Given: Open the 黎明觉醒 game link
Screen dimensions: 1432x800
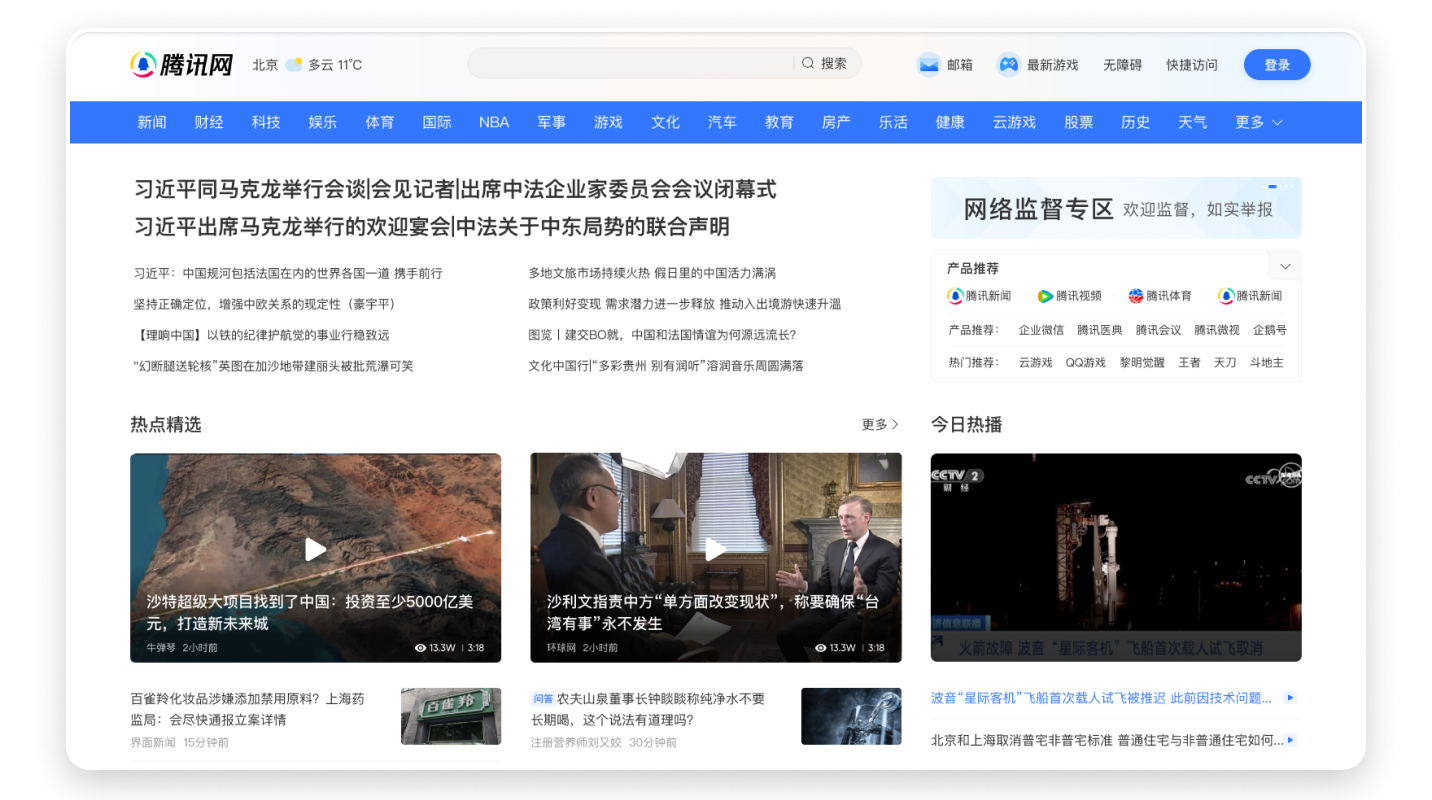Looking at the screenshot, I should [x=1142, y=363].
